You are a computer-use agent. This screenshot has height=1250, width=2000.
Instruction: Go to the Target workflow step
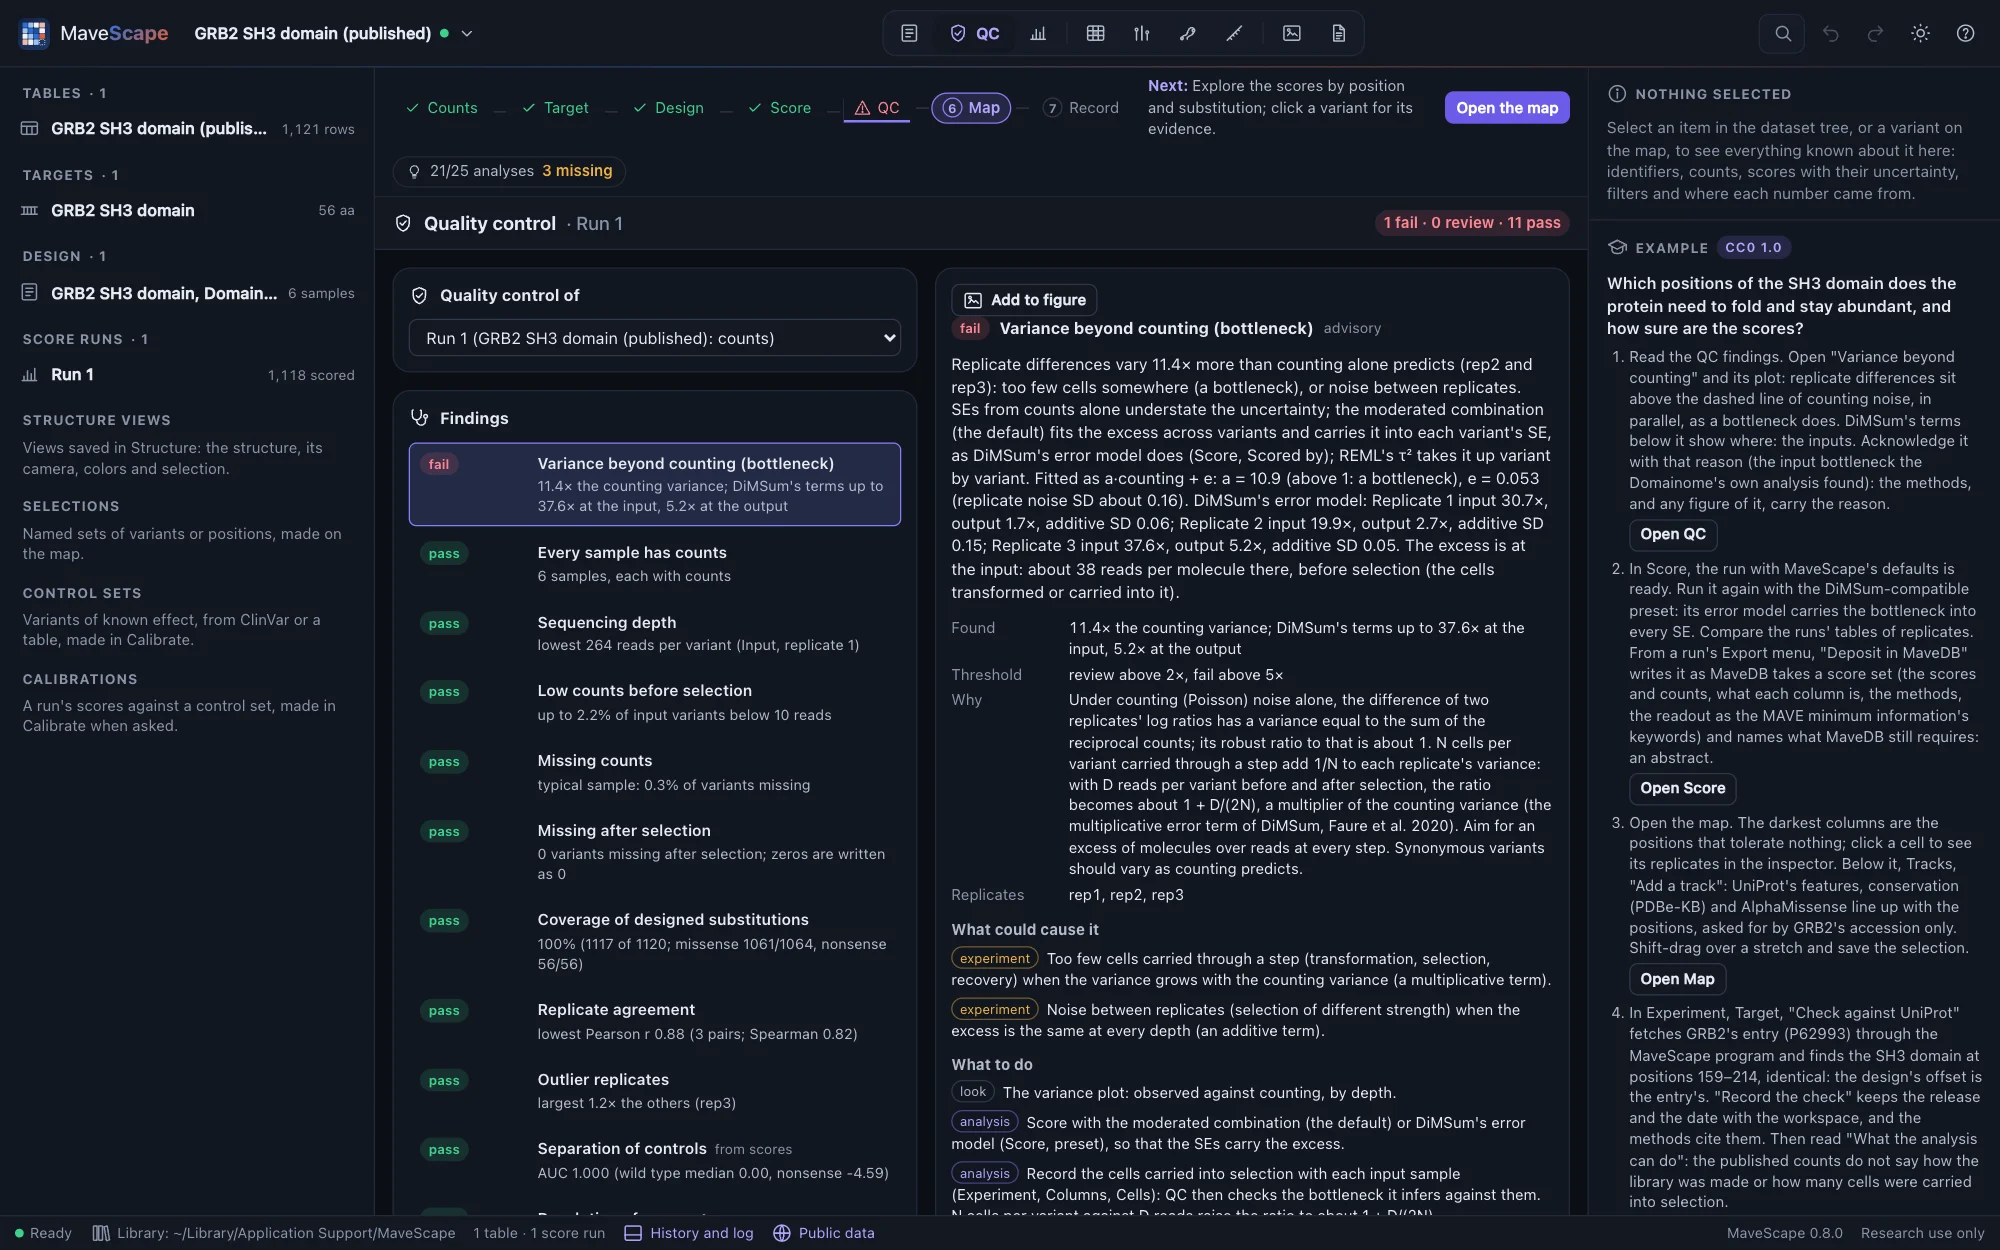click(555, 108)
